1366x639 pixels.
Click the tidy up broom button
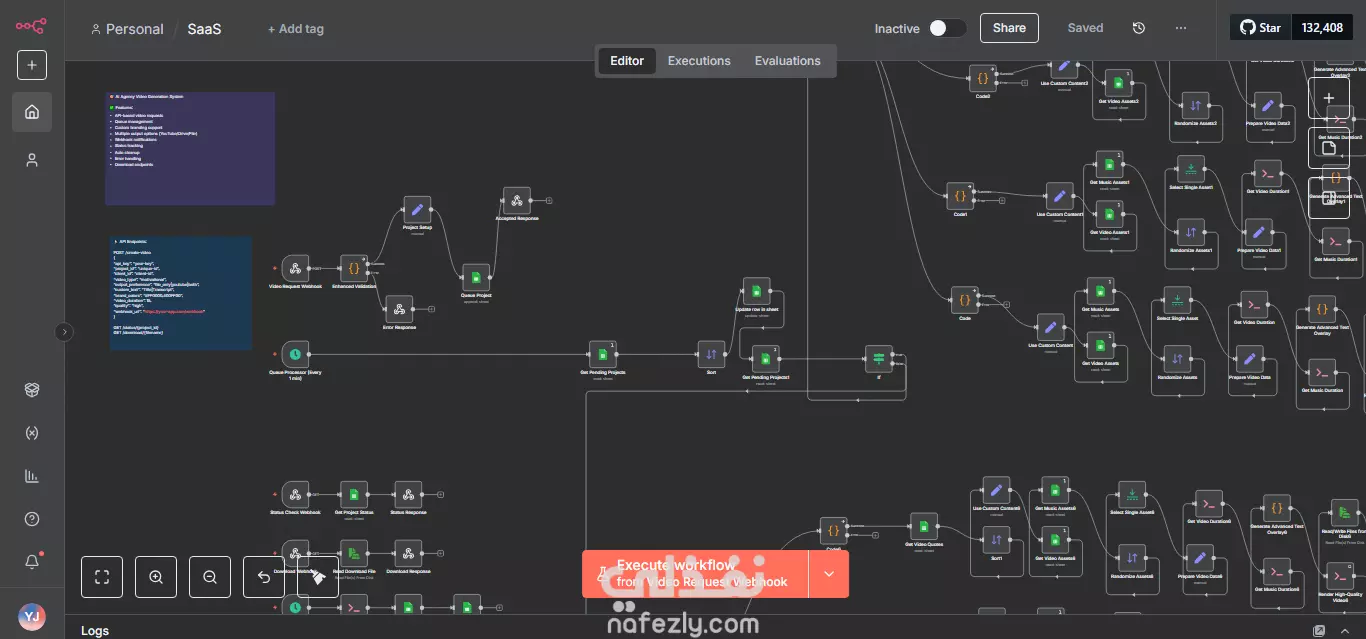coord(318,577)
